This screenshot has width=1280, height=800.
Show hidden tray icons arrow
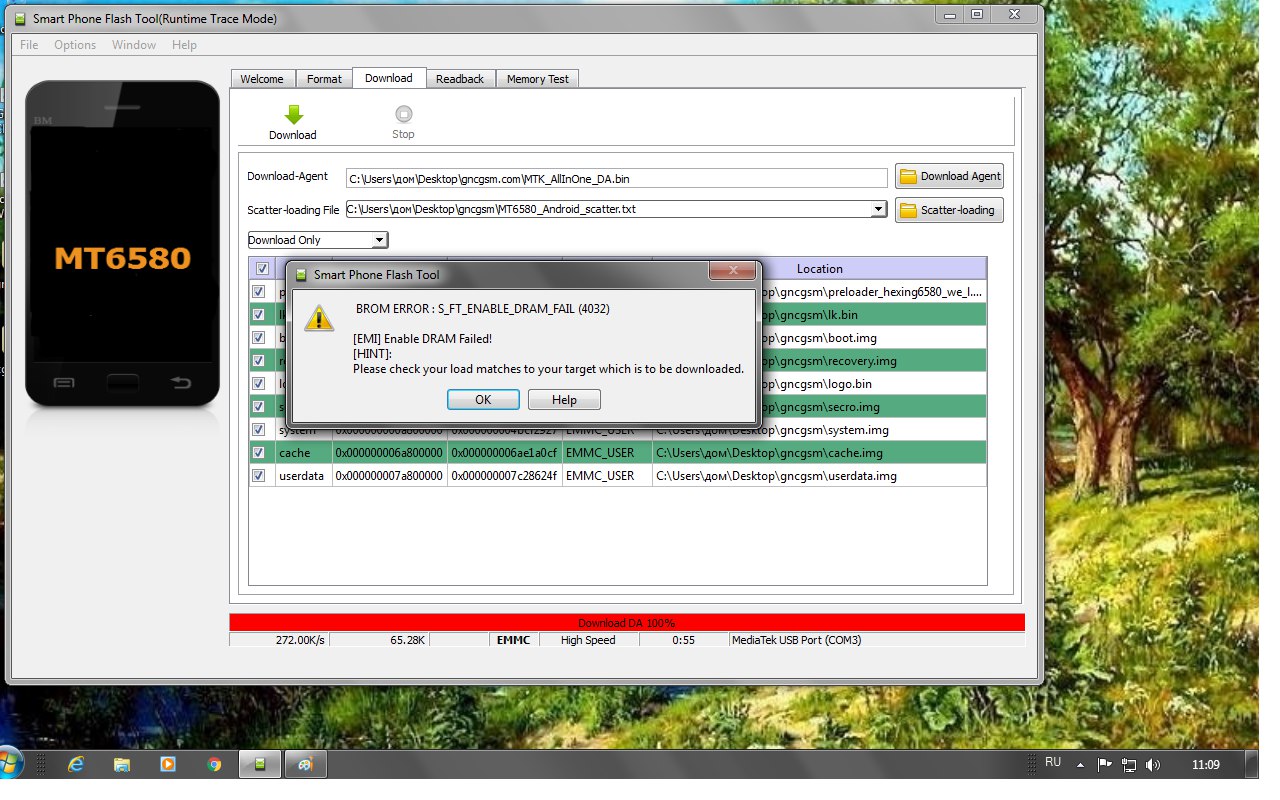pos(1080,765)
